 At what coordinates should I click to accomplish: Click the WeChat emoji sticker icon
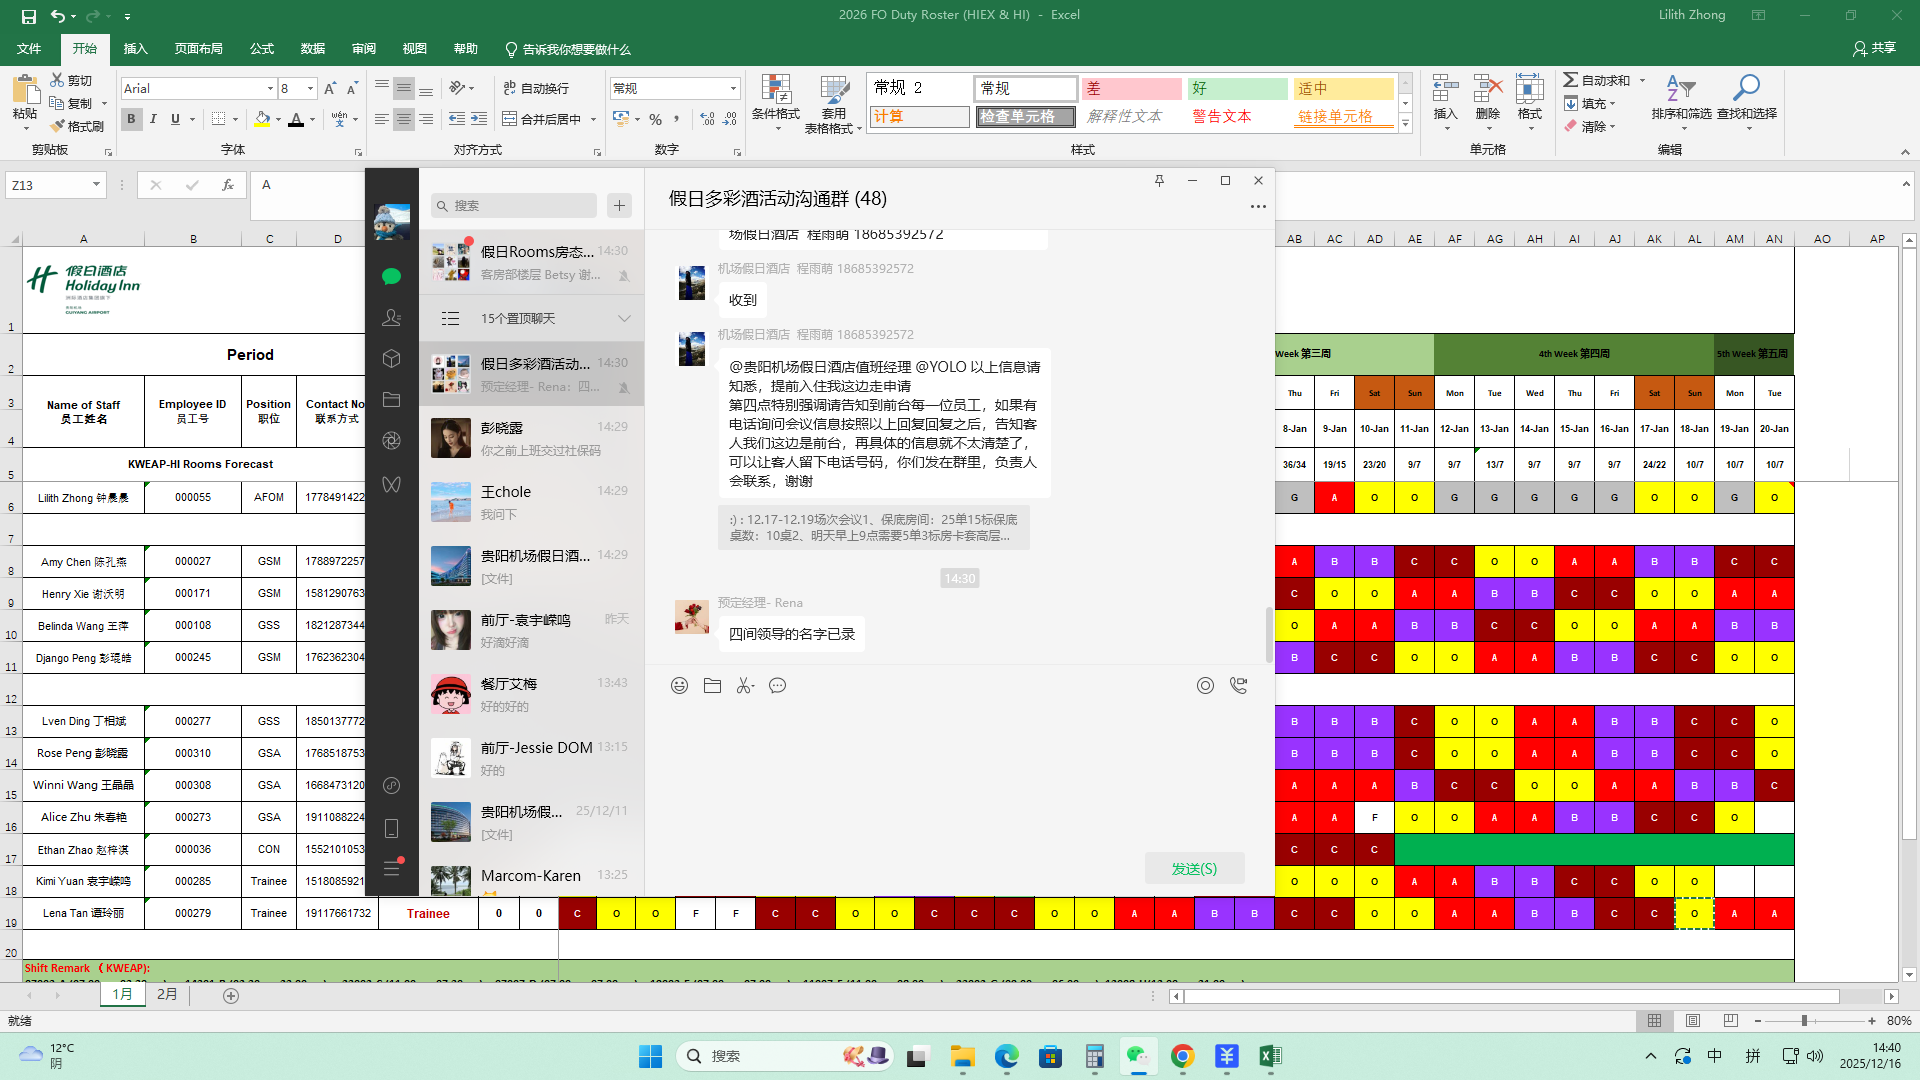click(679, 686)
